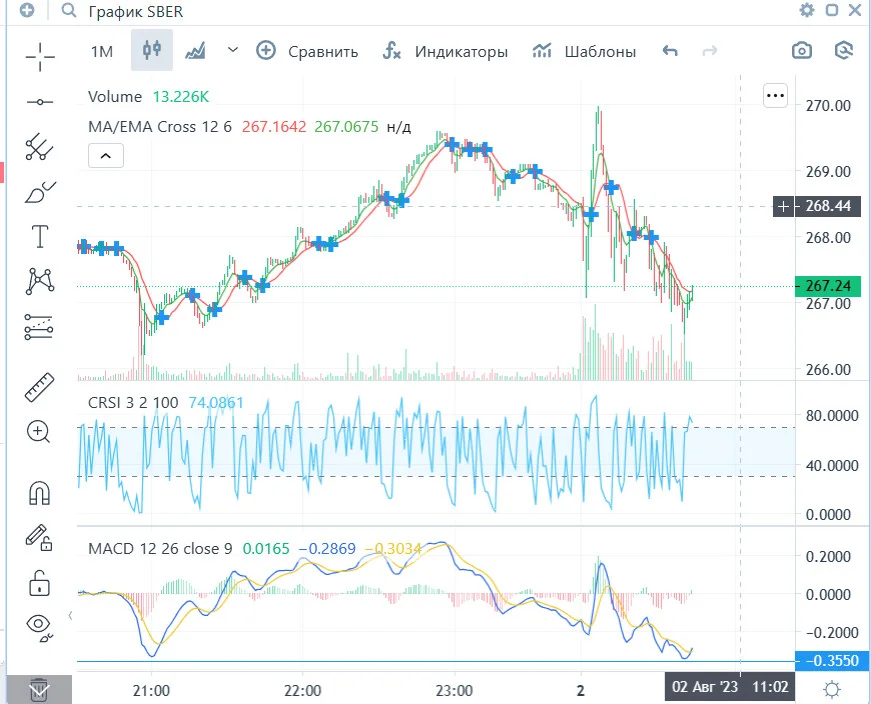Open the chart patterns tool
The image size is (871, 704).
point(40,282)
